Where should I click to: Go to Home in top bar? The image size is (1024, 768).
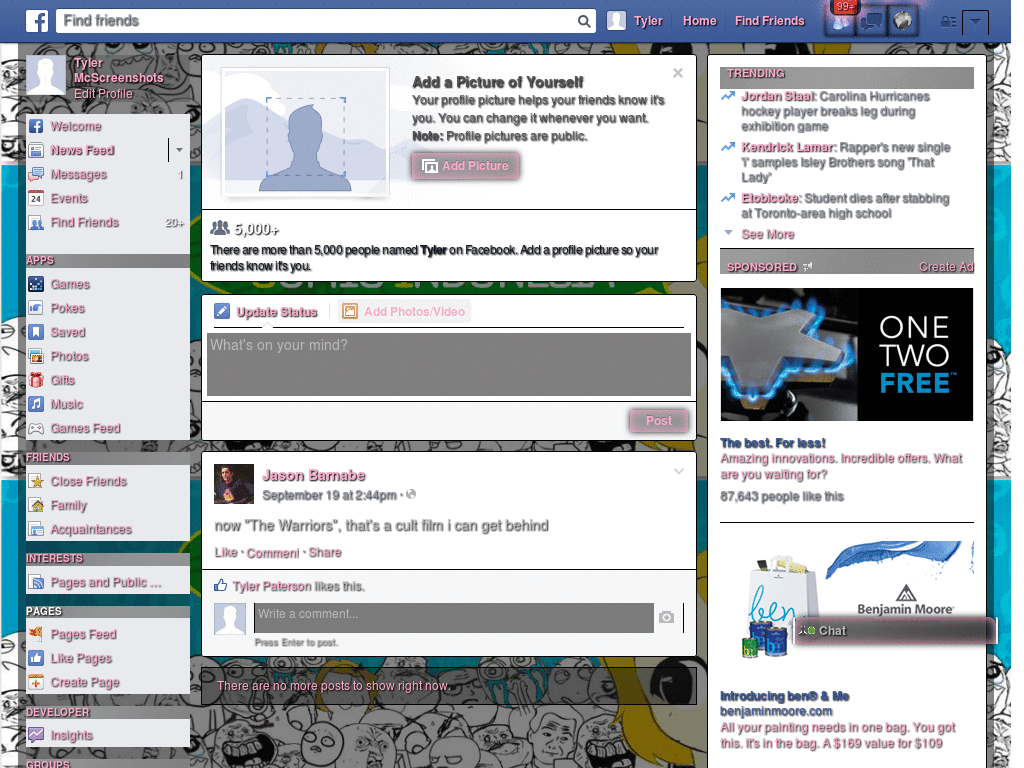pos(699,21)
